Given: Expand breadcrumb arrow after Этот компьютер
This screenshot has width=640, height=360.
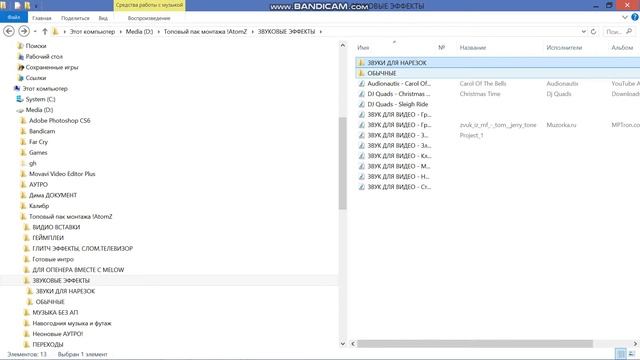Looking at the screenshot, I should (x=120, y=31).
